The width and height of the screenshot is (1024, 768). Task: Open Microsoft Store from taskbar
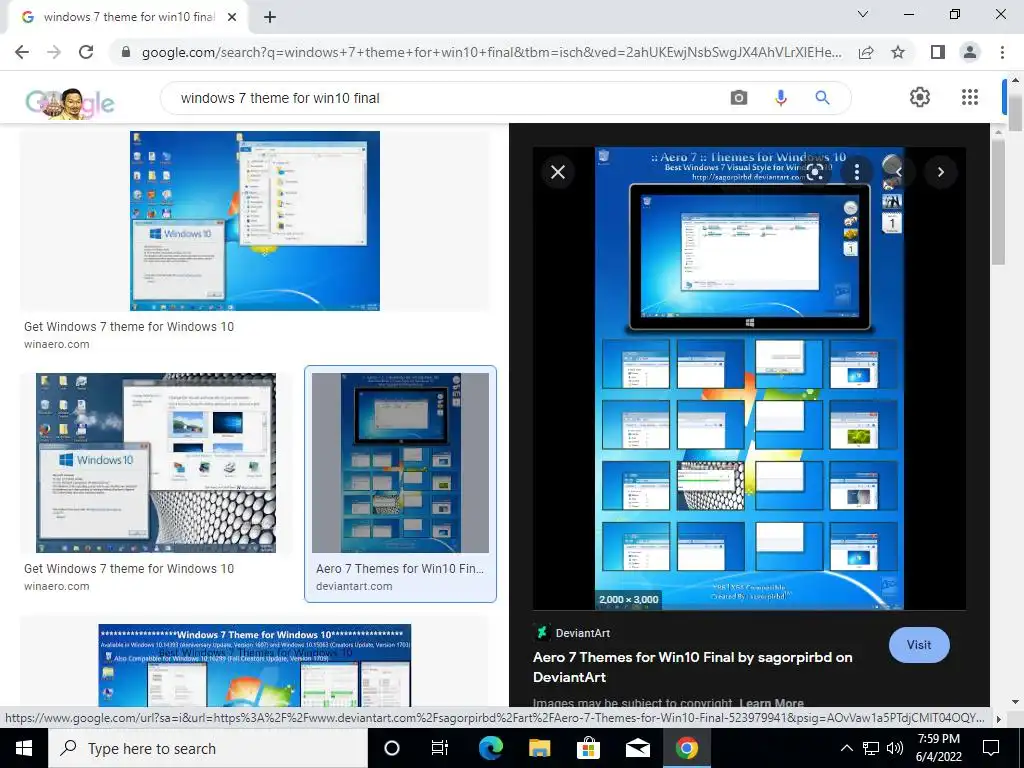588,748
